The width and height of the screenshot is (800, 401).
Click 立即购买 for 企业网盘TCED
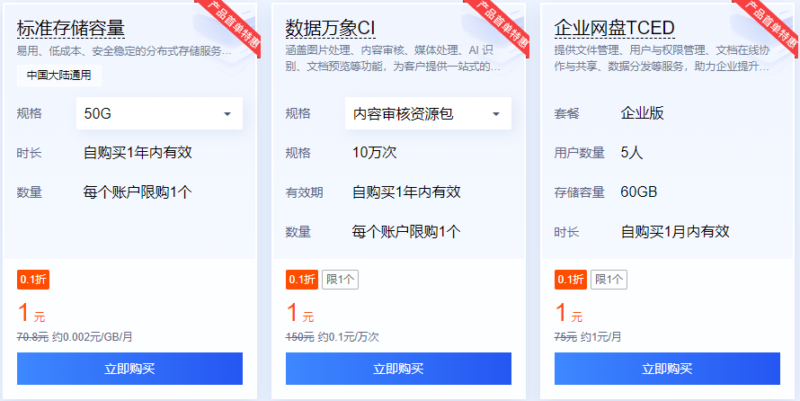tap(666, 368)
